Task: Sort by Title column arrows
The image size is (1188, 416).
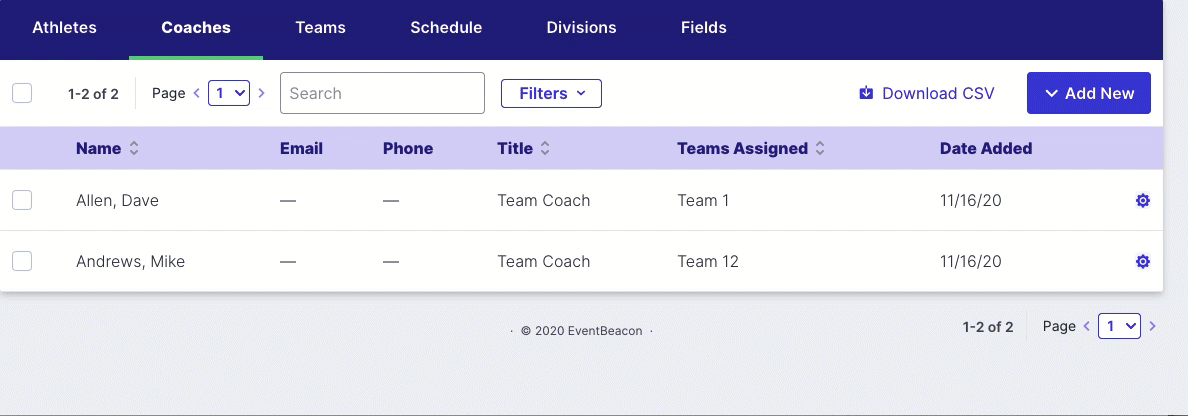Action: pos(545,149)
